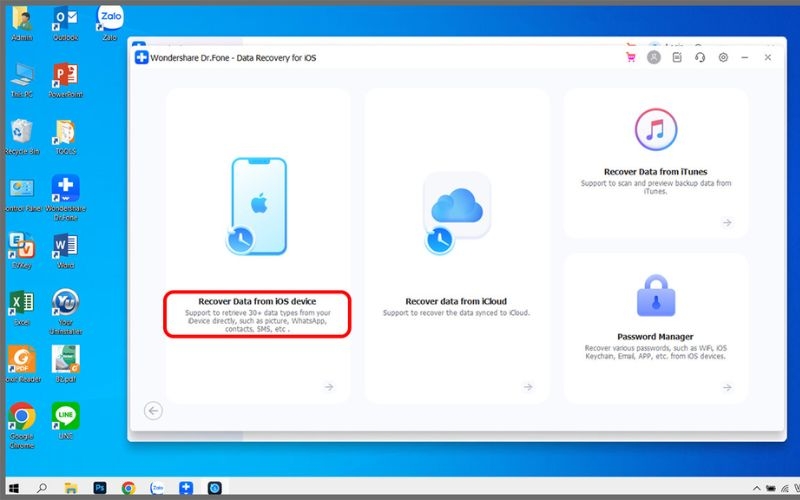Open Password Manager option

[x=655, y=336]
